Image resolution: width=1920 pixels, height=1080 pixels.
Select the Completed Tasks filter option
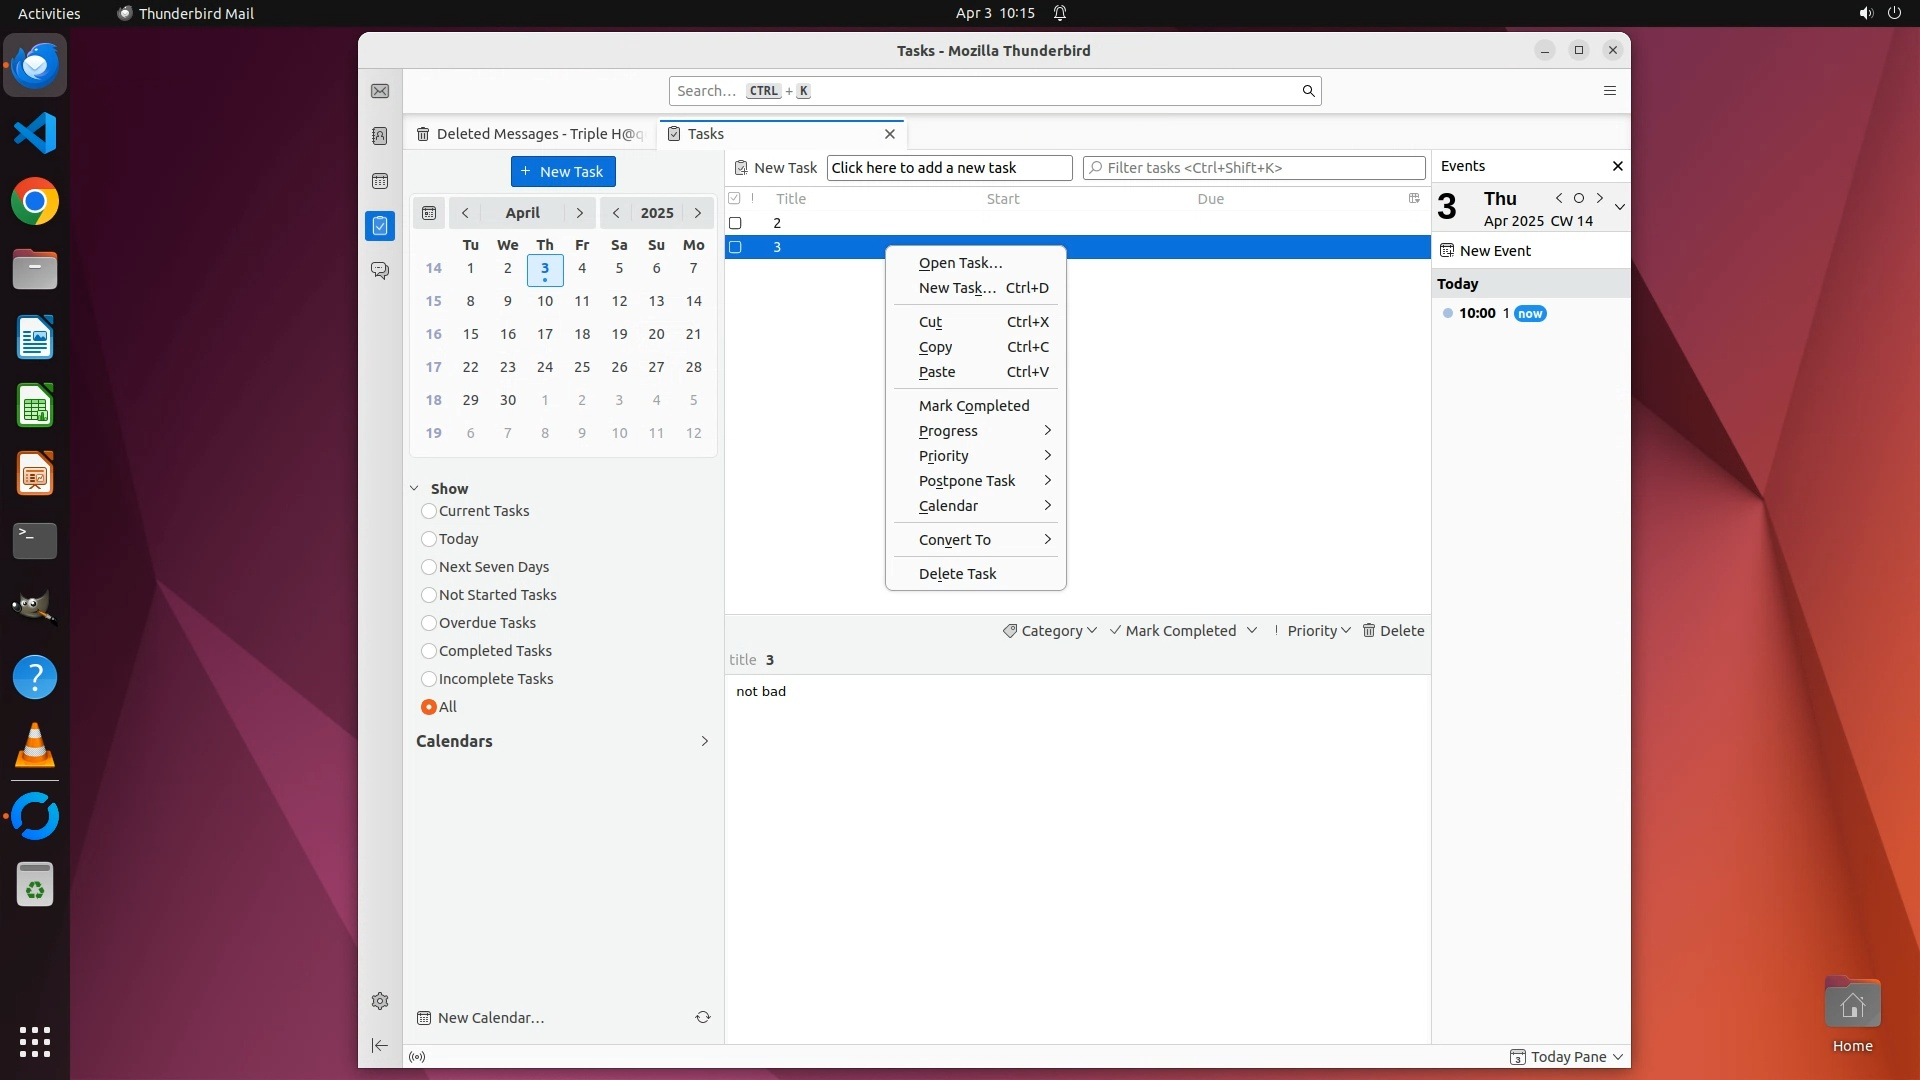(429, 651)
